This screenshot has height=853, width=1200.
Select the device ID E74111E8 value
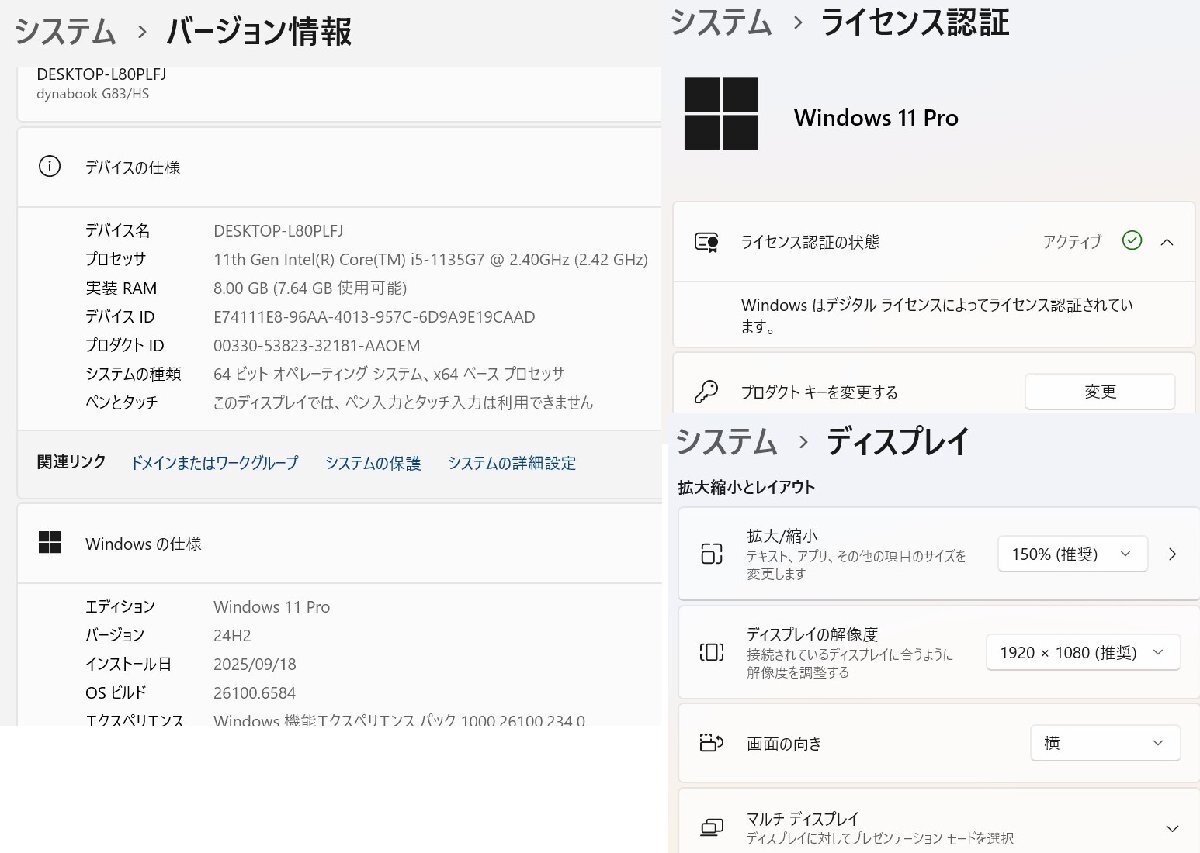tap(374, 317)
